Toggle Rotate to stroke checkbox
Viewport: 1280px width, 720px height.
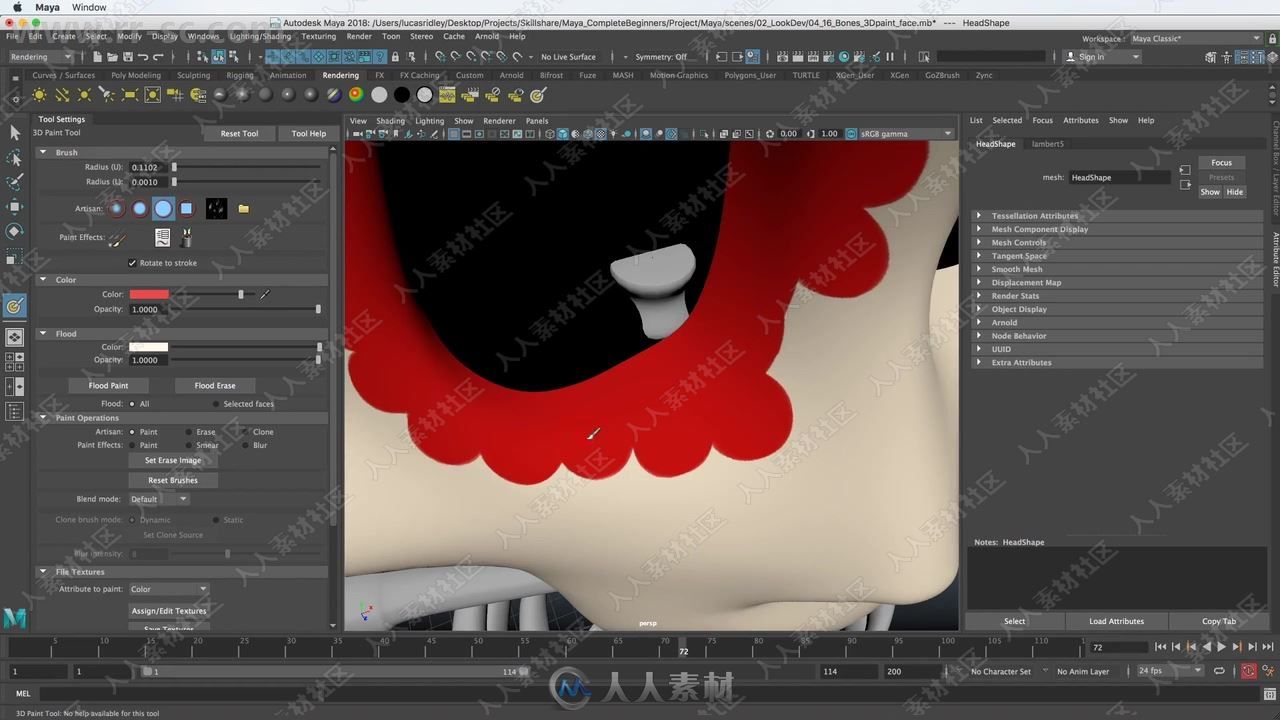tap(132, 263)
